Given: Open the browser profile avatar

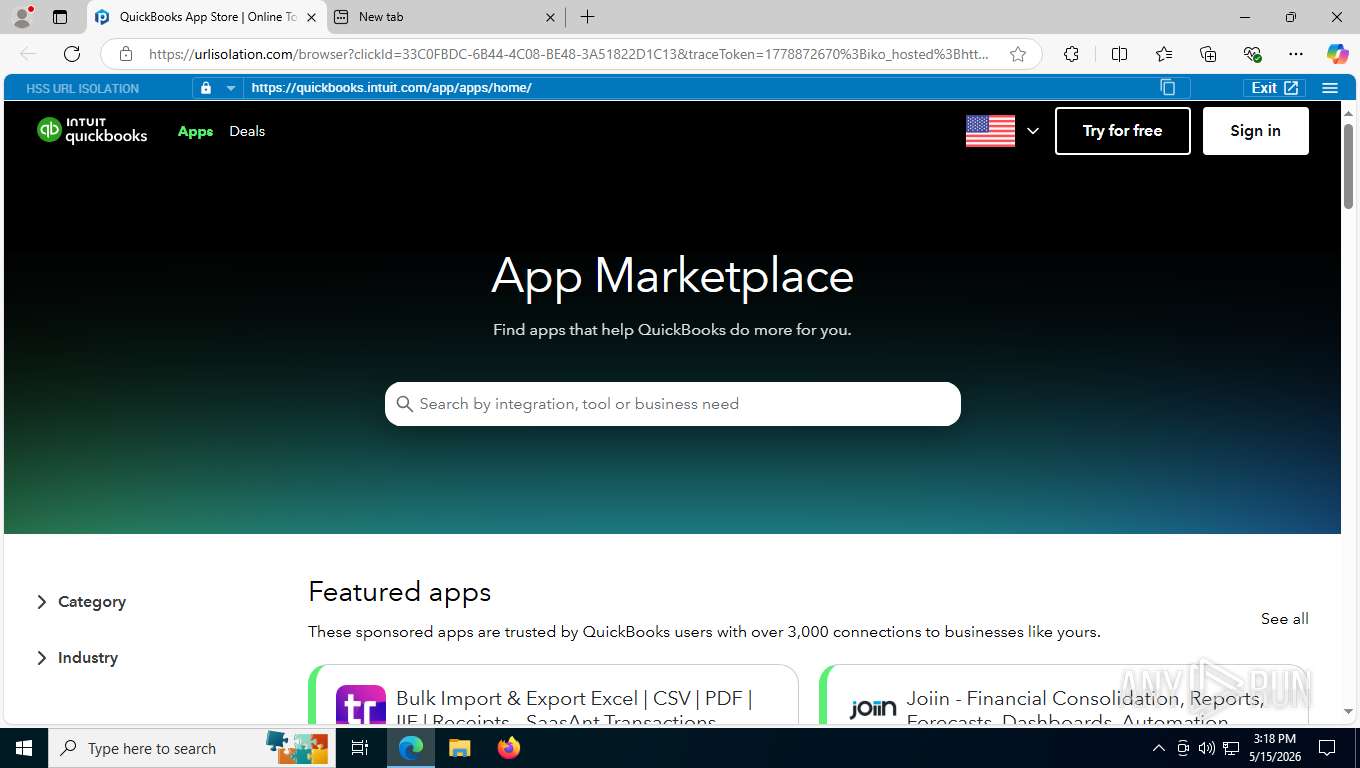Looking at the screenshot, I should [x=21, y=17].
